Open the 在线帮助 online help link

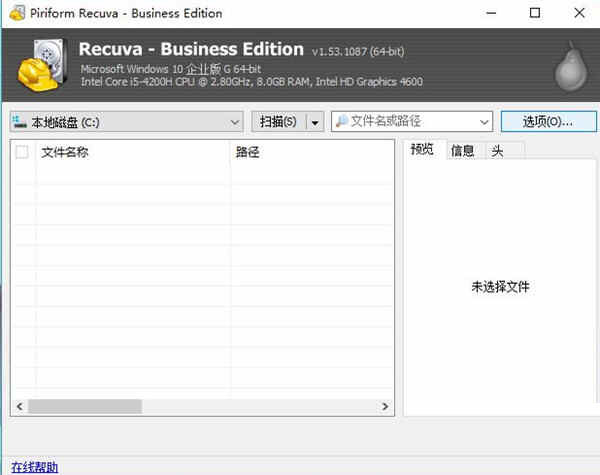[34, 467]
